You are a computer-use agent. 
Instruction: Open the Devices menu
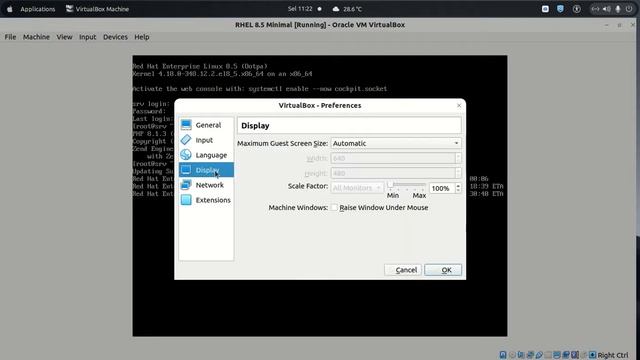115,37
